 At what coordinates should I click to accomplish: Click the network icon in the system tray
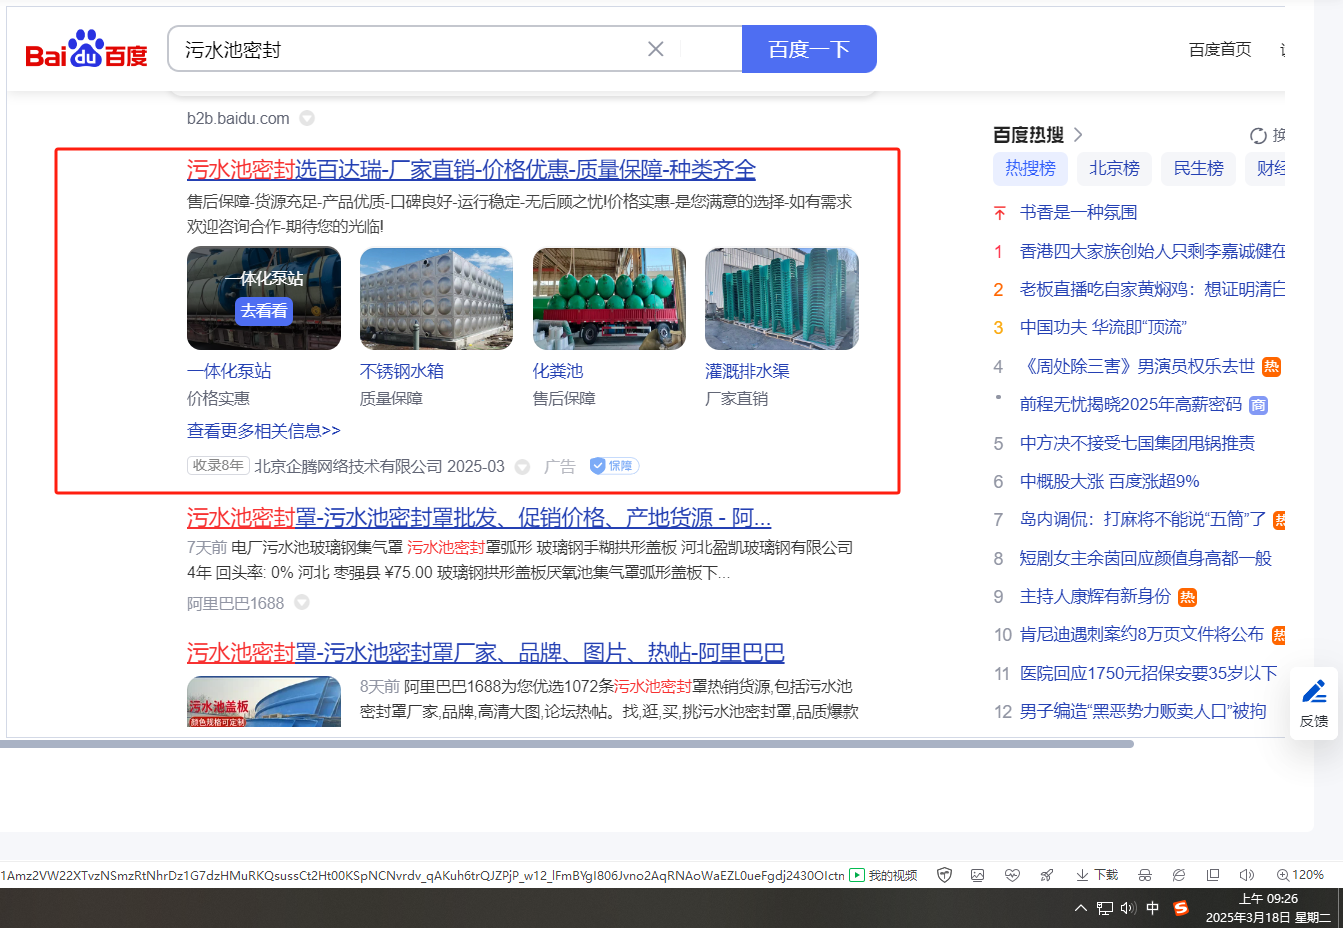pos(1105,908)
